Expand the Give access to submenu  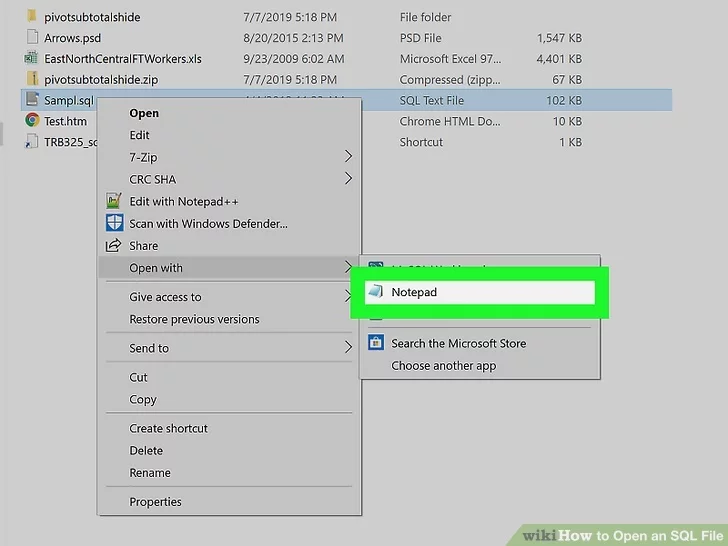[x=348, y=297]
